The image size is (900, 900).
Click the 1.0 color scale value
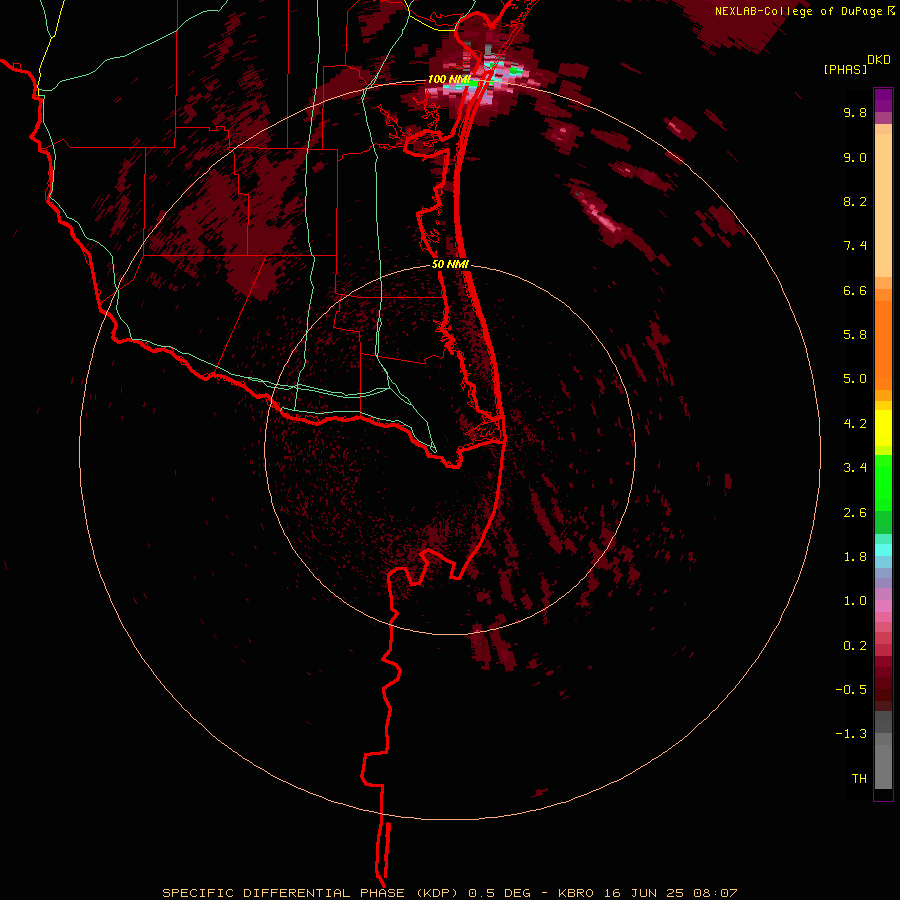pyautogui.click(x=855, y=601)
